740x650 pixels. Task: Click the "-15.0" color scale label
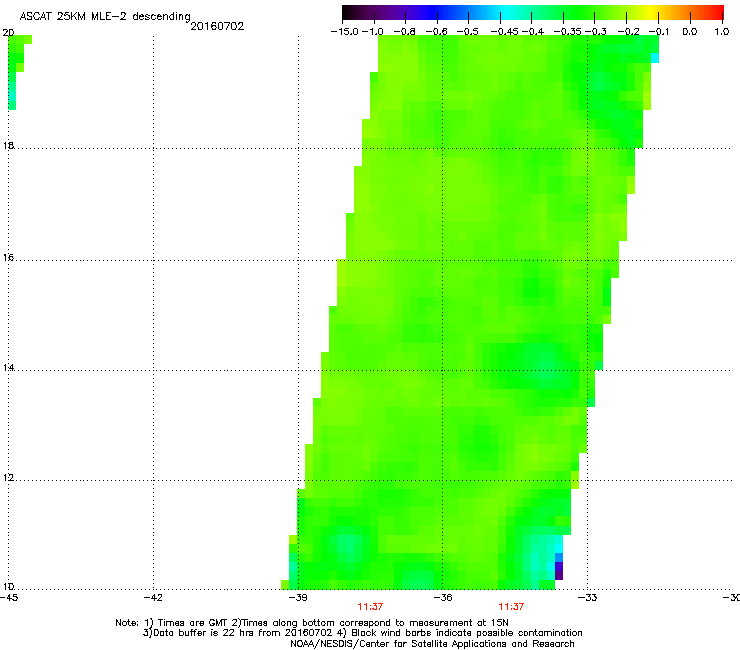(x=345, y=32)
